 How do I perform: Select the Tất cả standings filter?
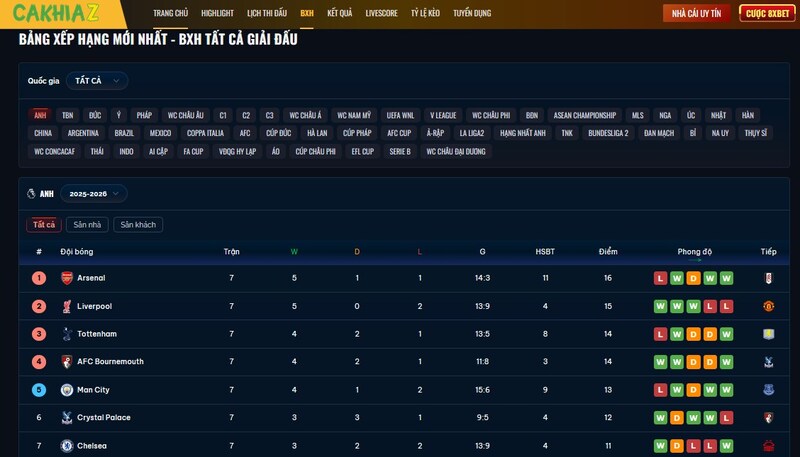pos(44,225)
